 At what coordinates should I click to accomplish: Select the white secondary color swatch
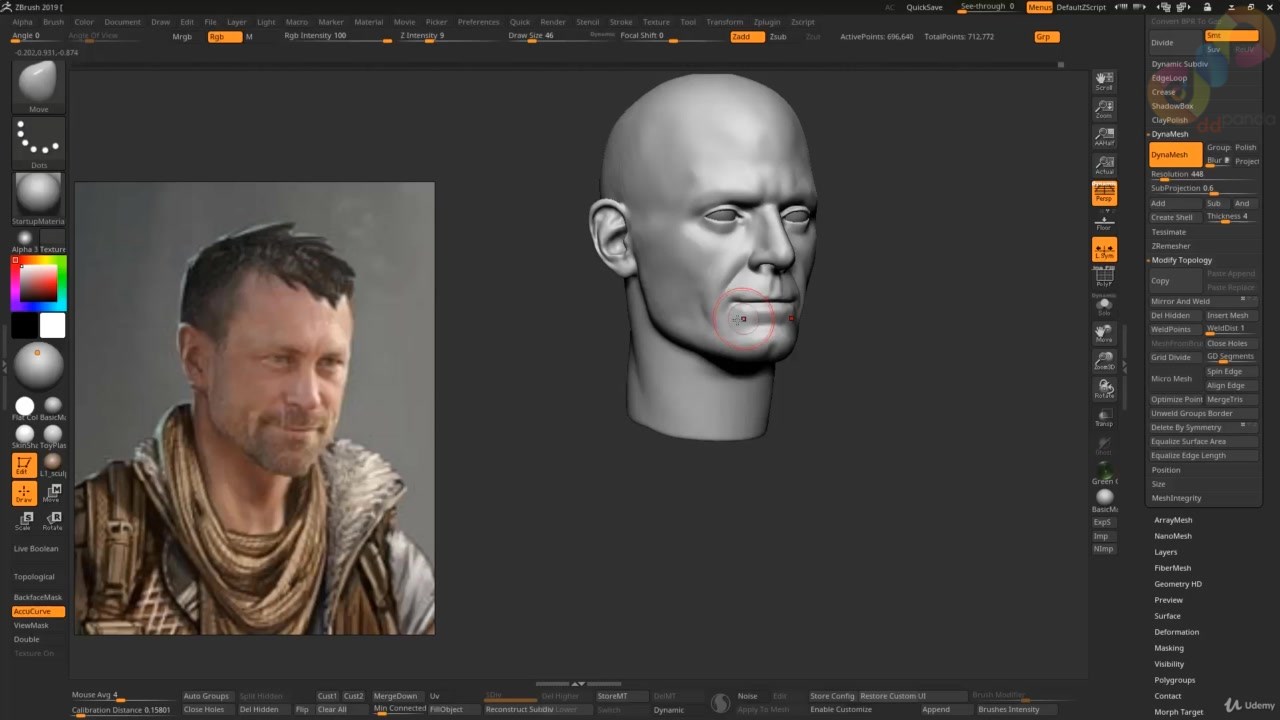coord(52,326)
